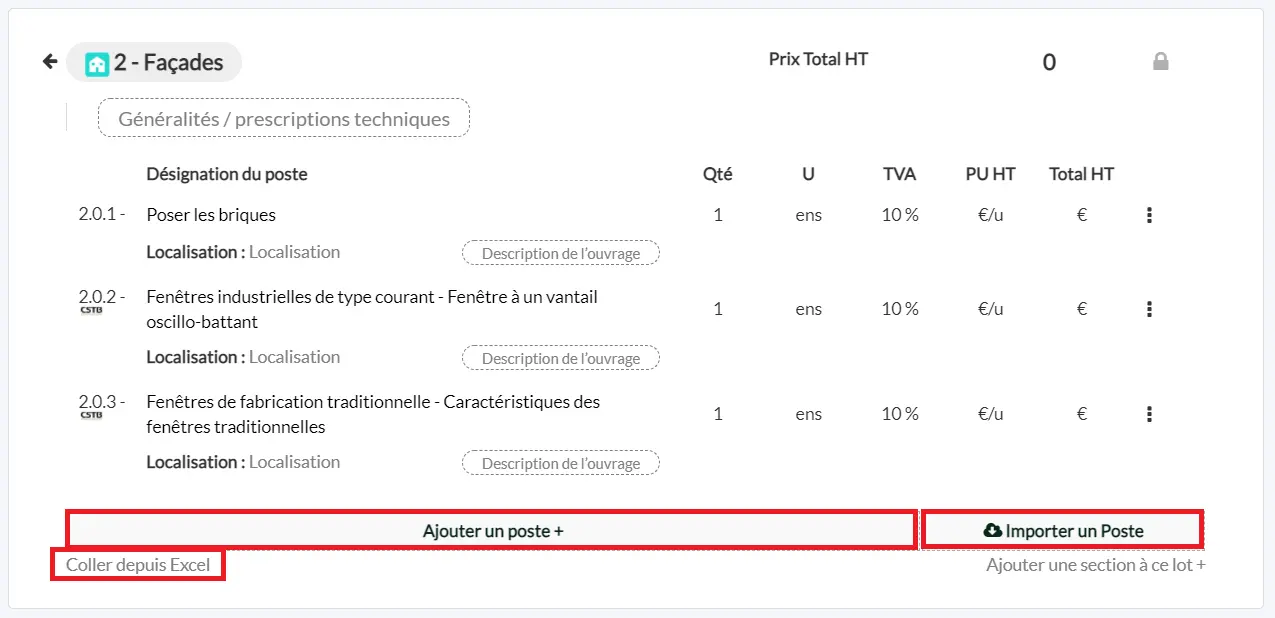Click Ajouter une section à ce lot +
1275x618 pixels.
[1096, 565]
